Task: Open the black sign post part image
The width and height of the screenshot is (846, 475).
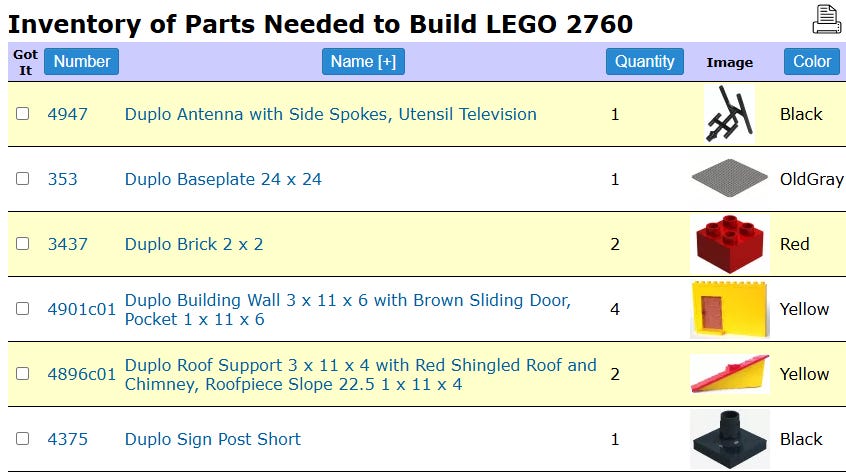Action: (x=729, y=439)
